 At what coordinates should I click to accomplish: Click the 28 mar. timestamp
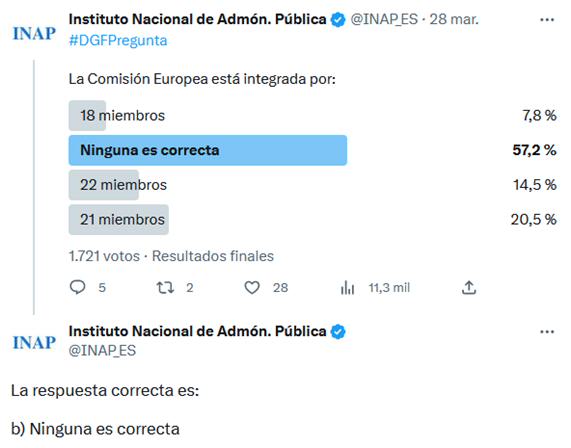(x=454, y=19)
